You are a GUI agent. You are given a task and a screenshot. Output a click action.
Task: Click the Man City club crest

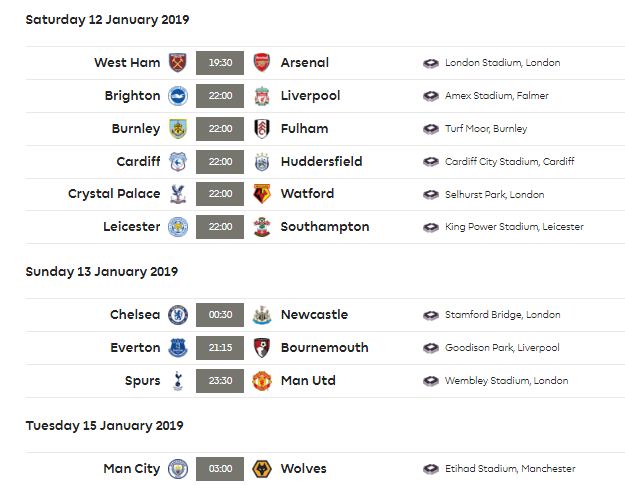point(178,469)
